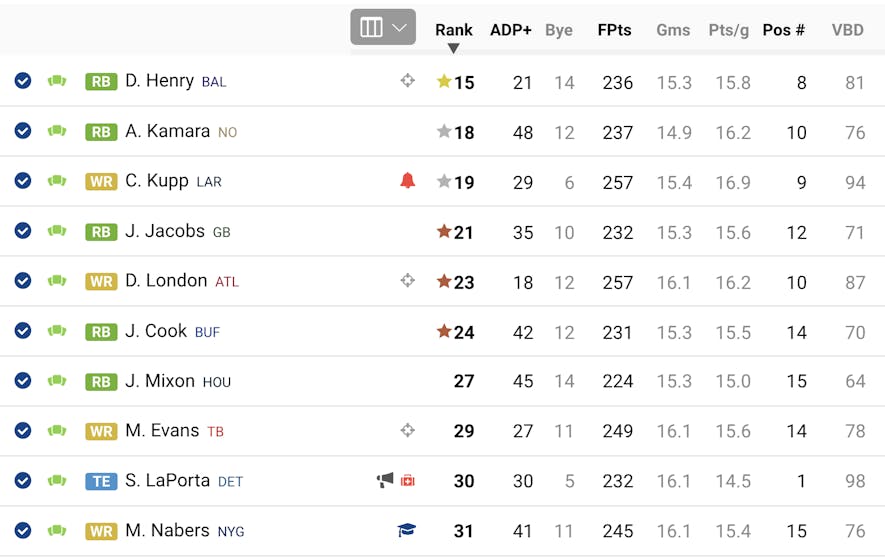Sort by the ADP+ column header
Image resolution: width=885 pixels, height=560 pixels.
pos(511,30)
